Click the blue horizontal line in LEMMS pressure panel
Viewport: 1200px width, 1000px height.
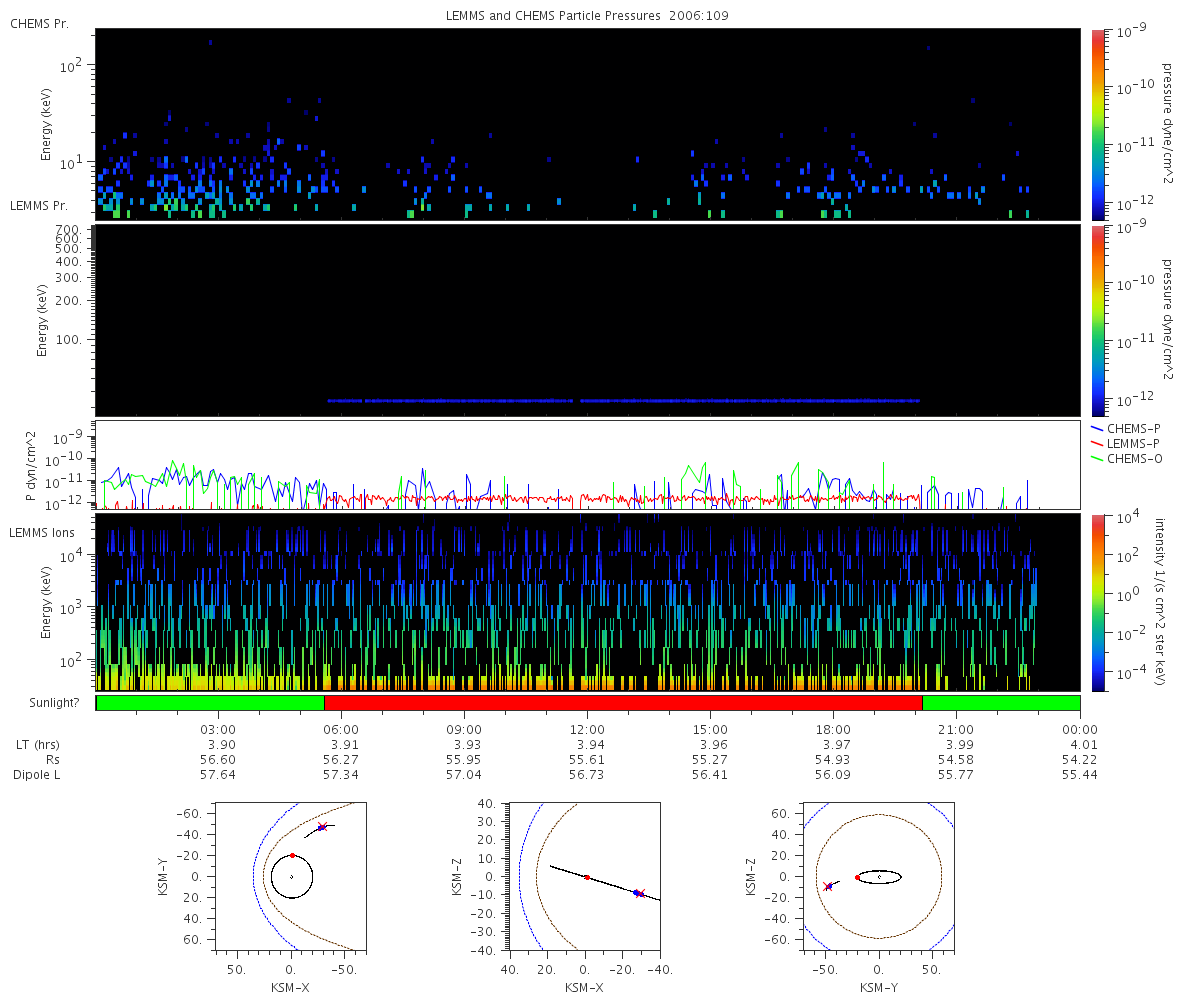(623, 401)
